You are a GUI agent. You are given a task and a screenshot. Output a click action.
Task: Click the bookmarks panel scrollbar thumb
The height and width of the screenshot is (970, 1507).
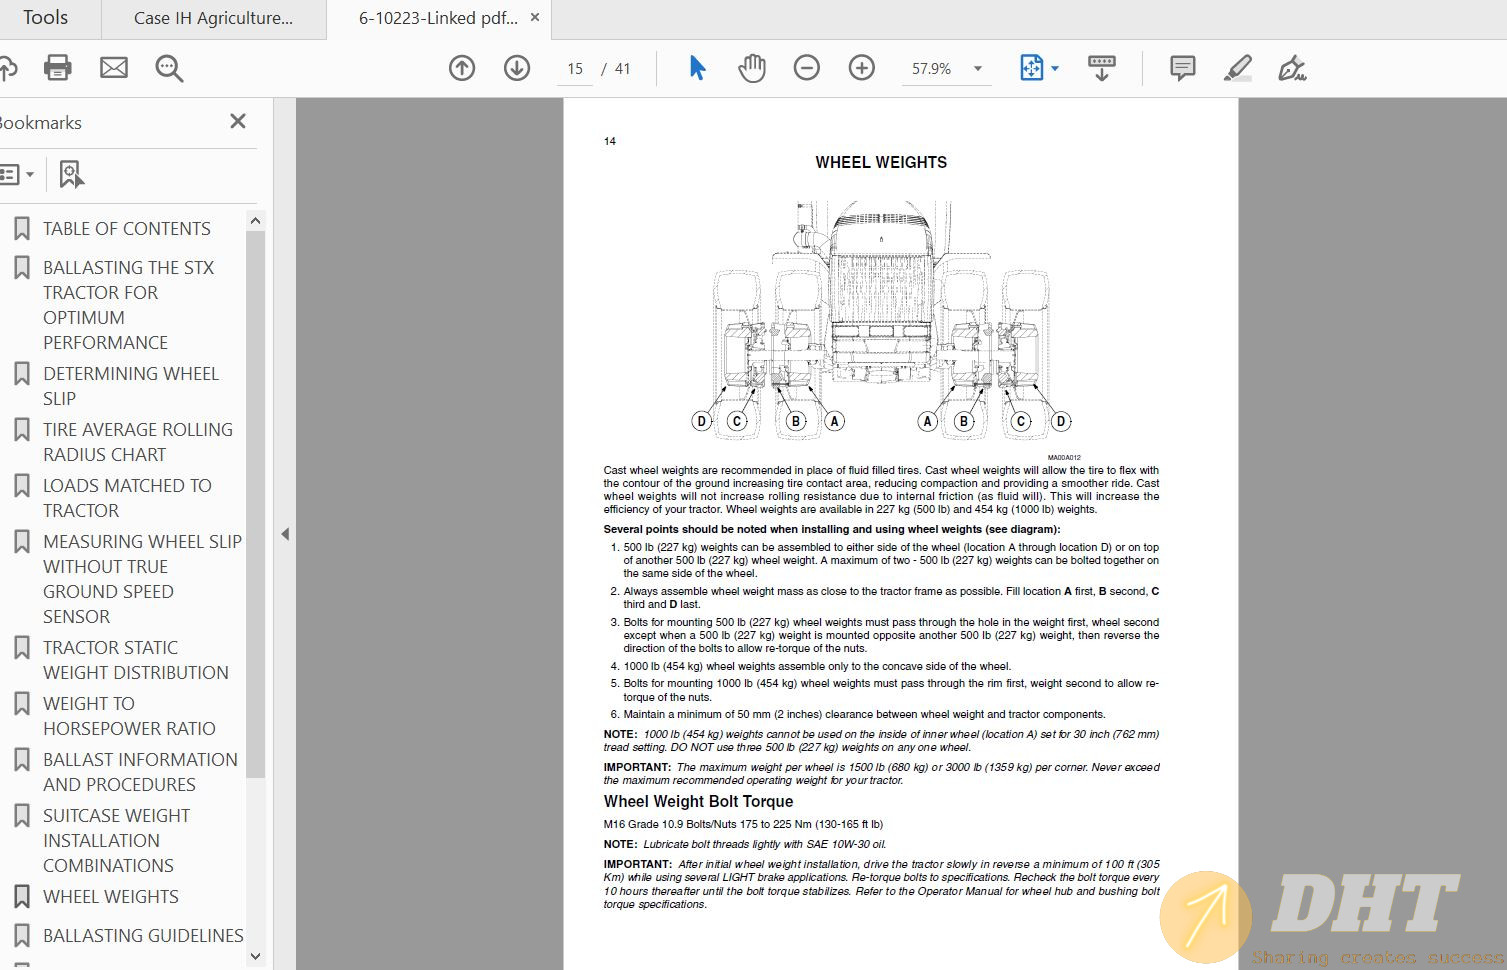click(255, 504)
